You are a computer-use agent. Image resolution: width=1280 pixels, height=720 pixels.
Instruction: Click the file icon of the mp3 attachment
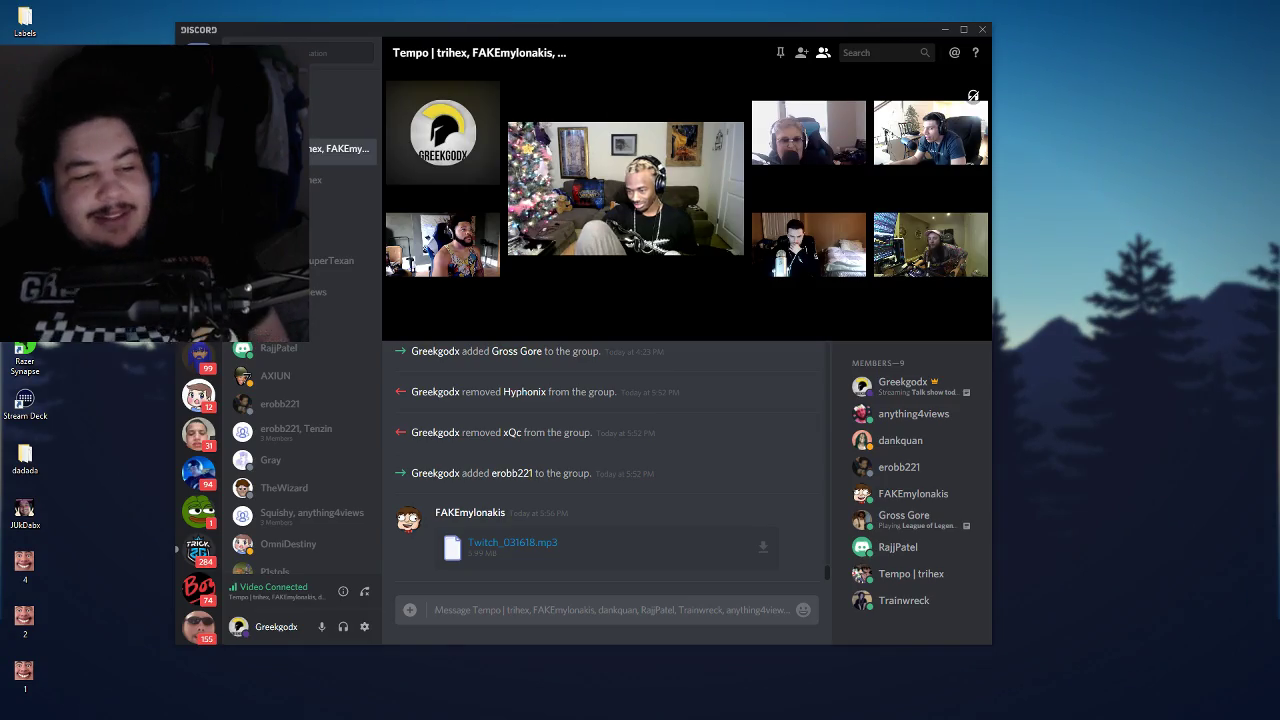pos(452,547)
